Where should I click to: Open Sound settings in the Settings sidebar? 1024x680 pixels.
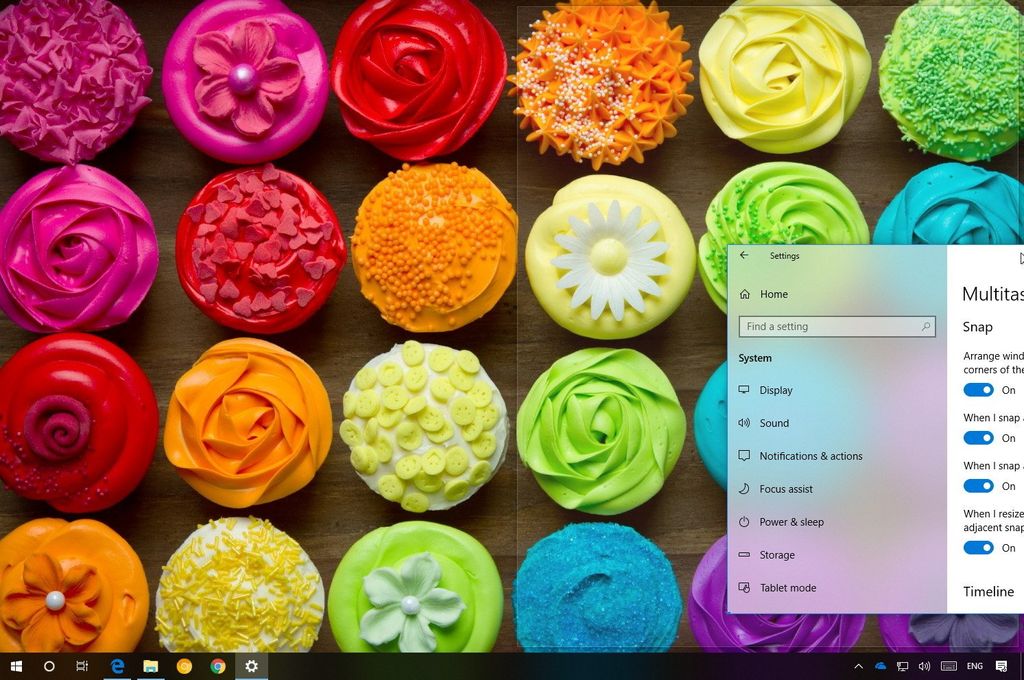(x=773, y=423)
